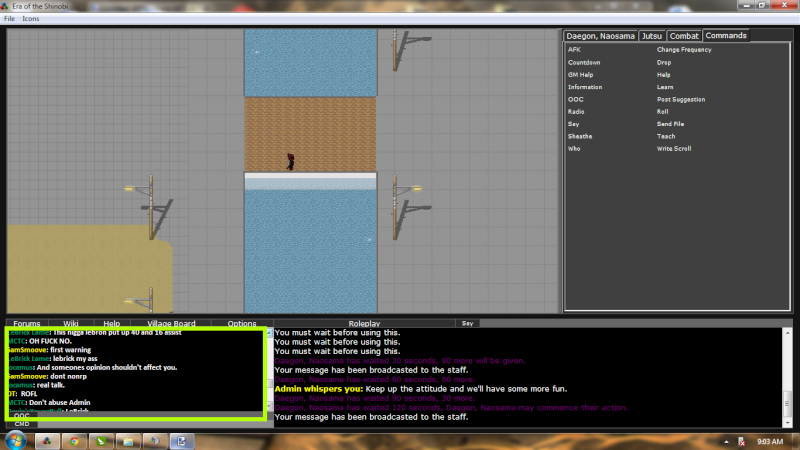Switch to the Daegon, Naosama tab
The image size is (800, 450).
(600, 36)
